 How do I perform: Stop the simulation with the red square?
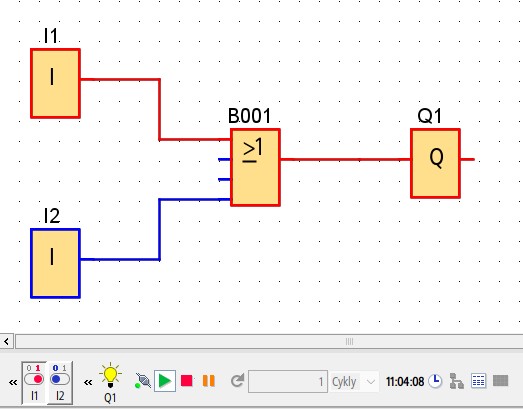pyautogui.click(x=186, y=381)
